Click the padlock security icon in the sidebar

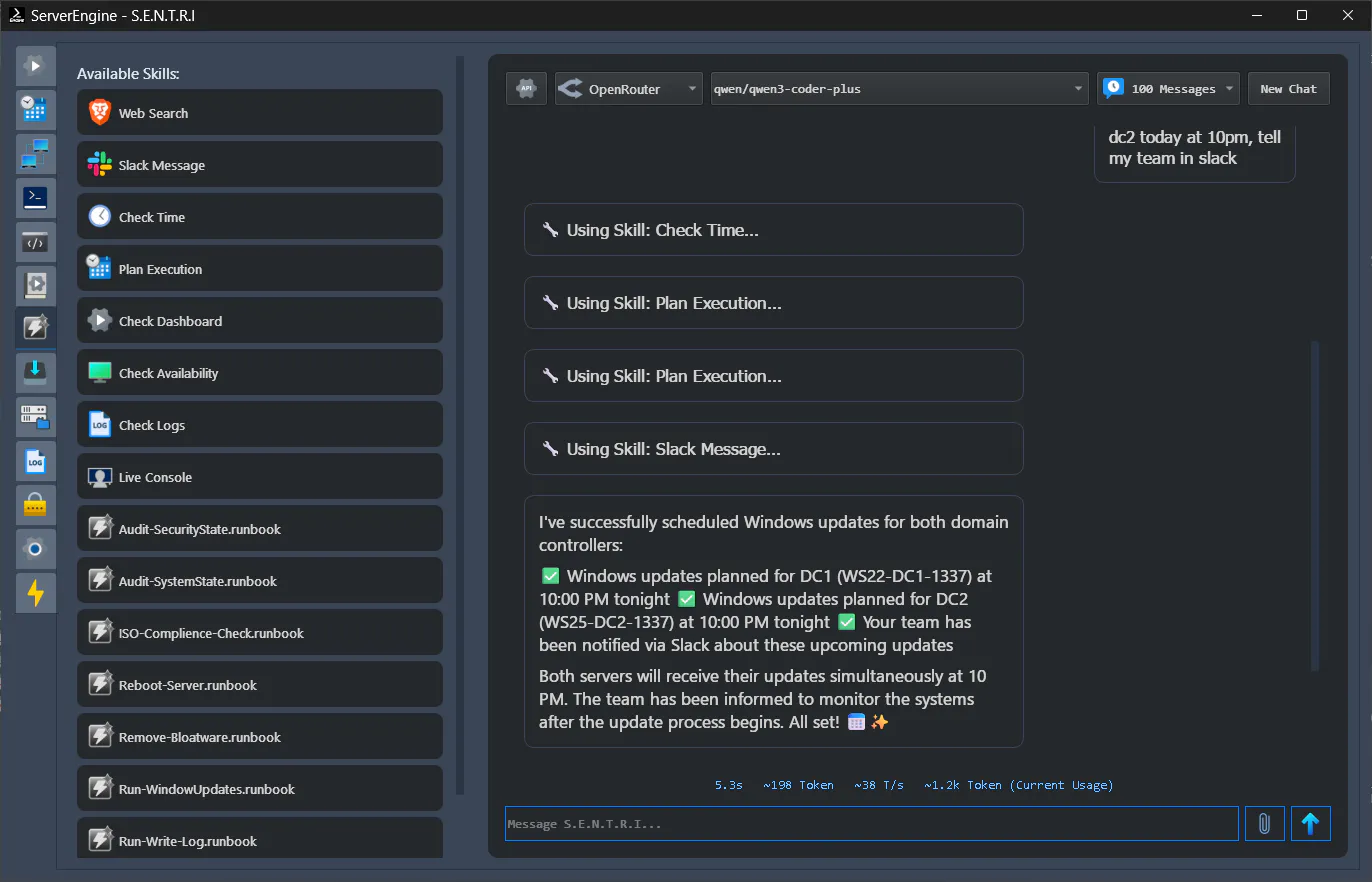35,505
